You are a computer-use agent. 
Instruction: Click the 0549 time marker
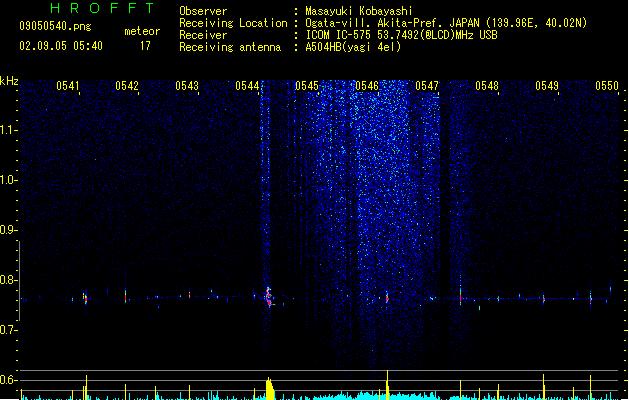(x=547, y=86)
